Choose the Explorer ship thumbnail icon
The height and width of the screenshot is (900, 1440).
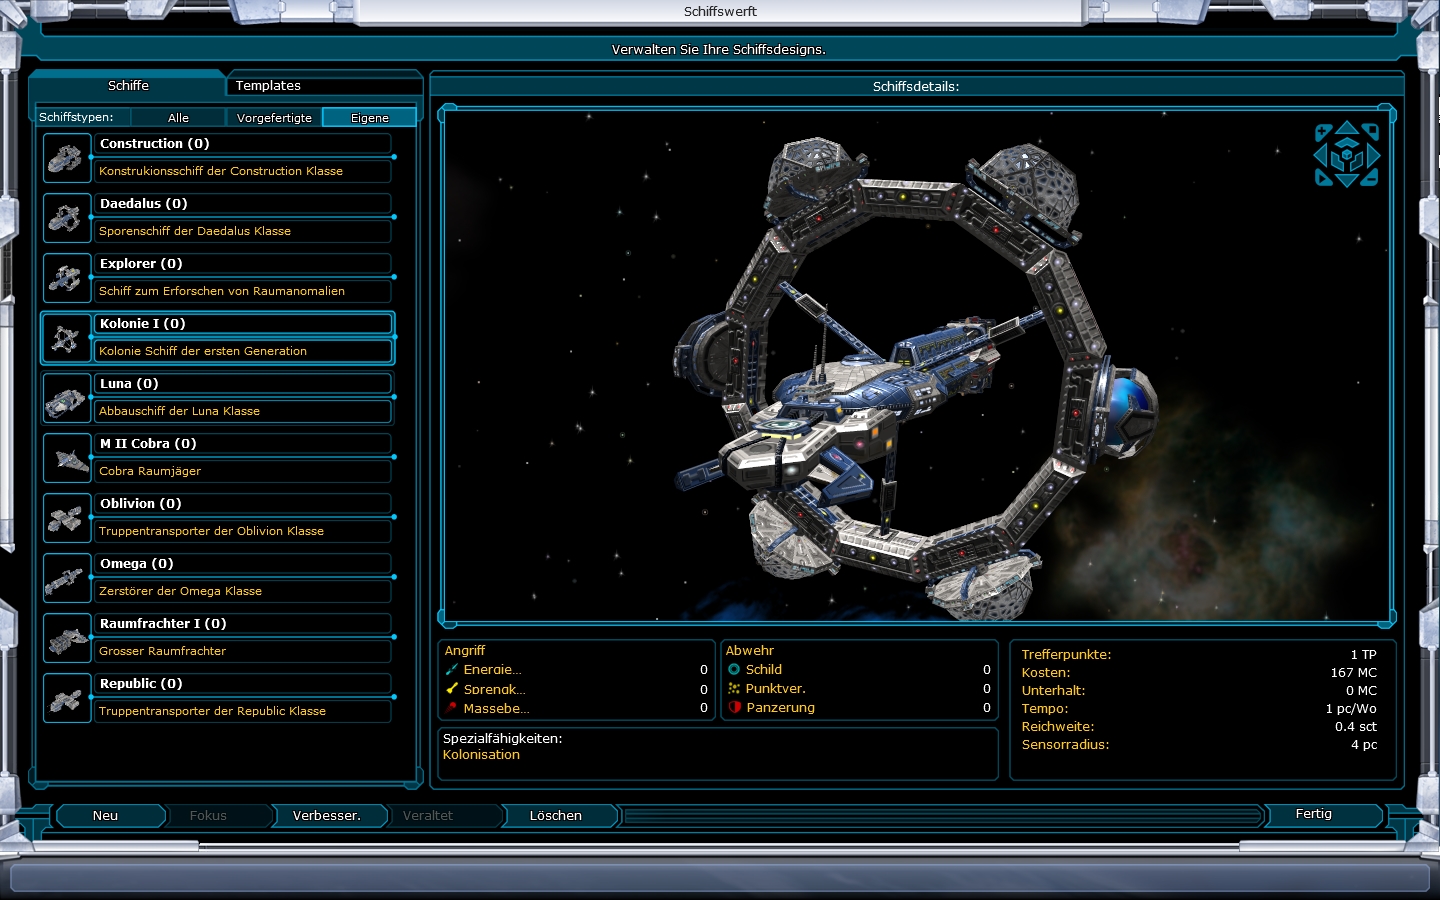point(66,278)
